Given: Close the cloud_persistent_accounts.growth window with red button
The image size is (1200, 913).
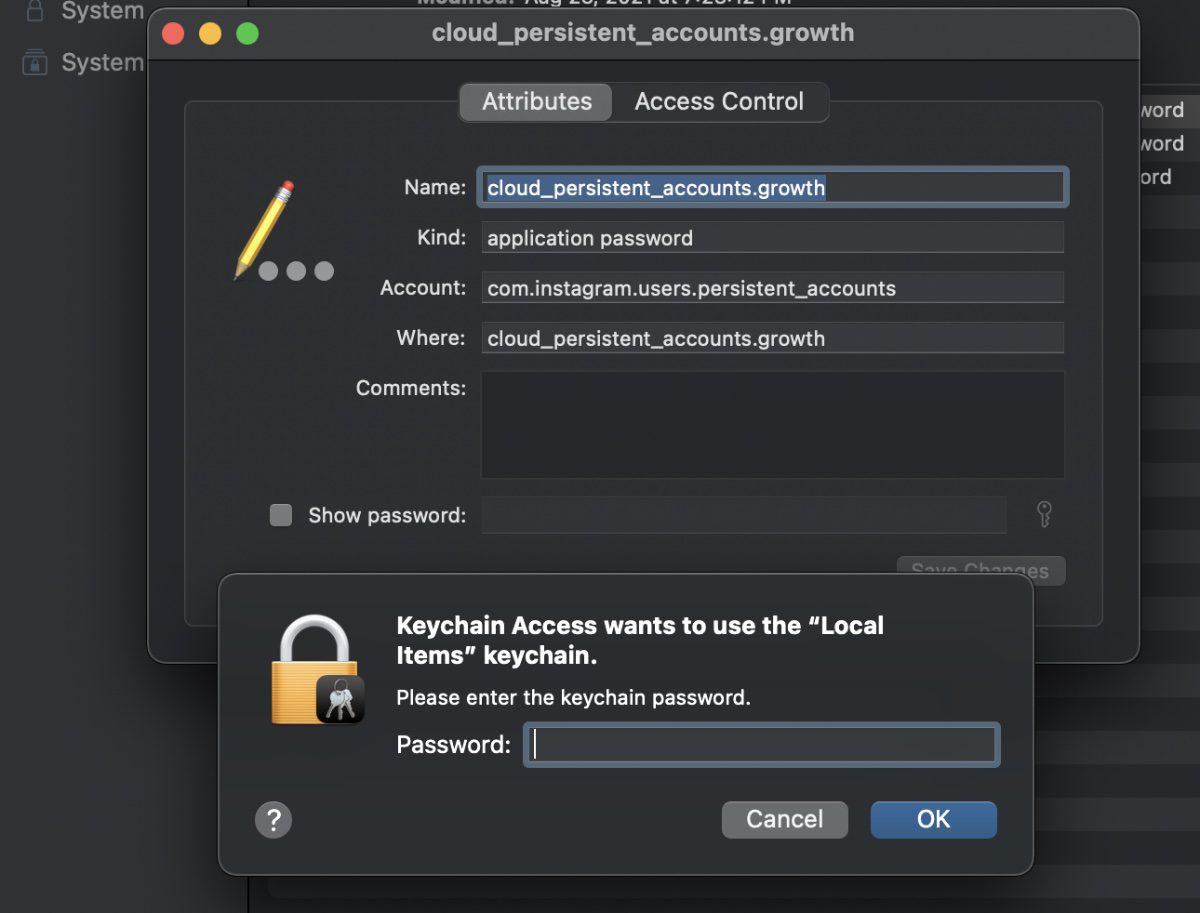Looking at the screenshot, I should tap(173, 33).
